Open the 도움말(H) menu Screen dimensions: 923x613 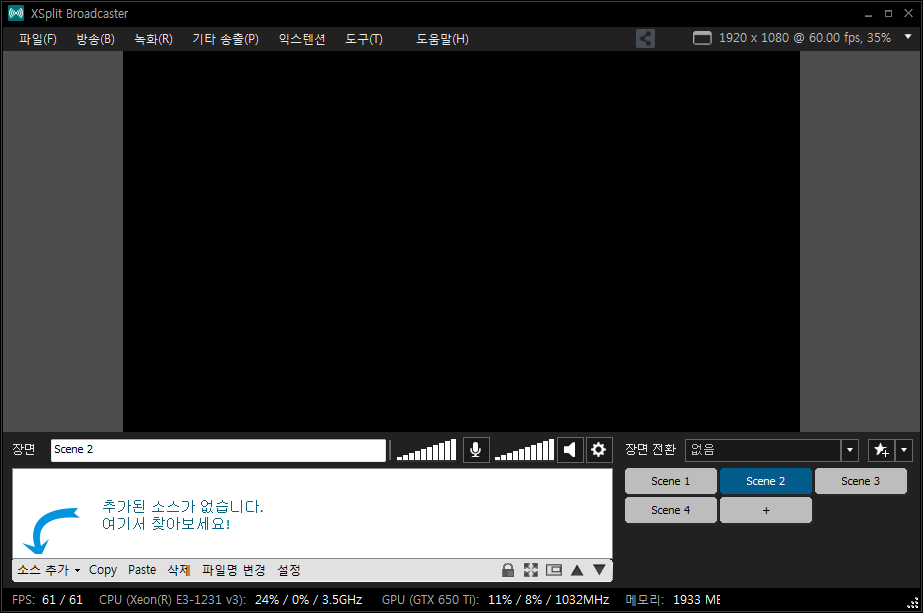(443, 39)
